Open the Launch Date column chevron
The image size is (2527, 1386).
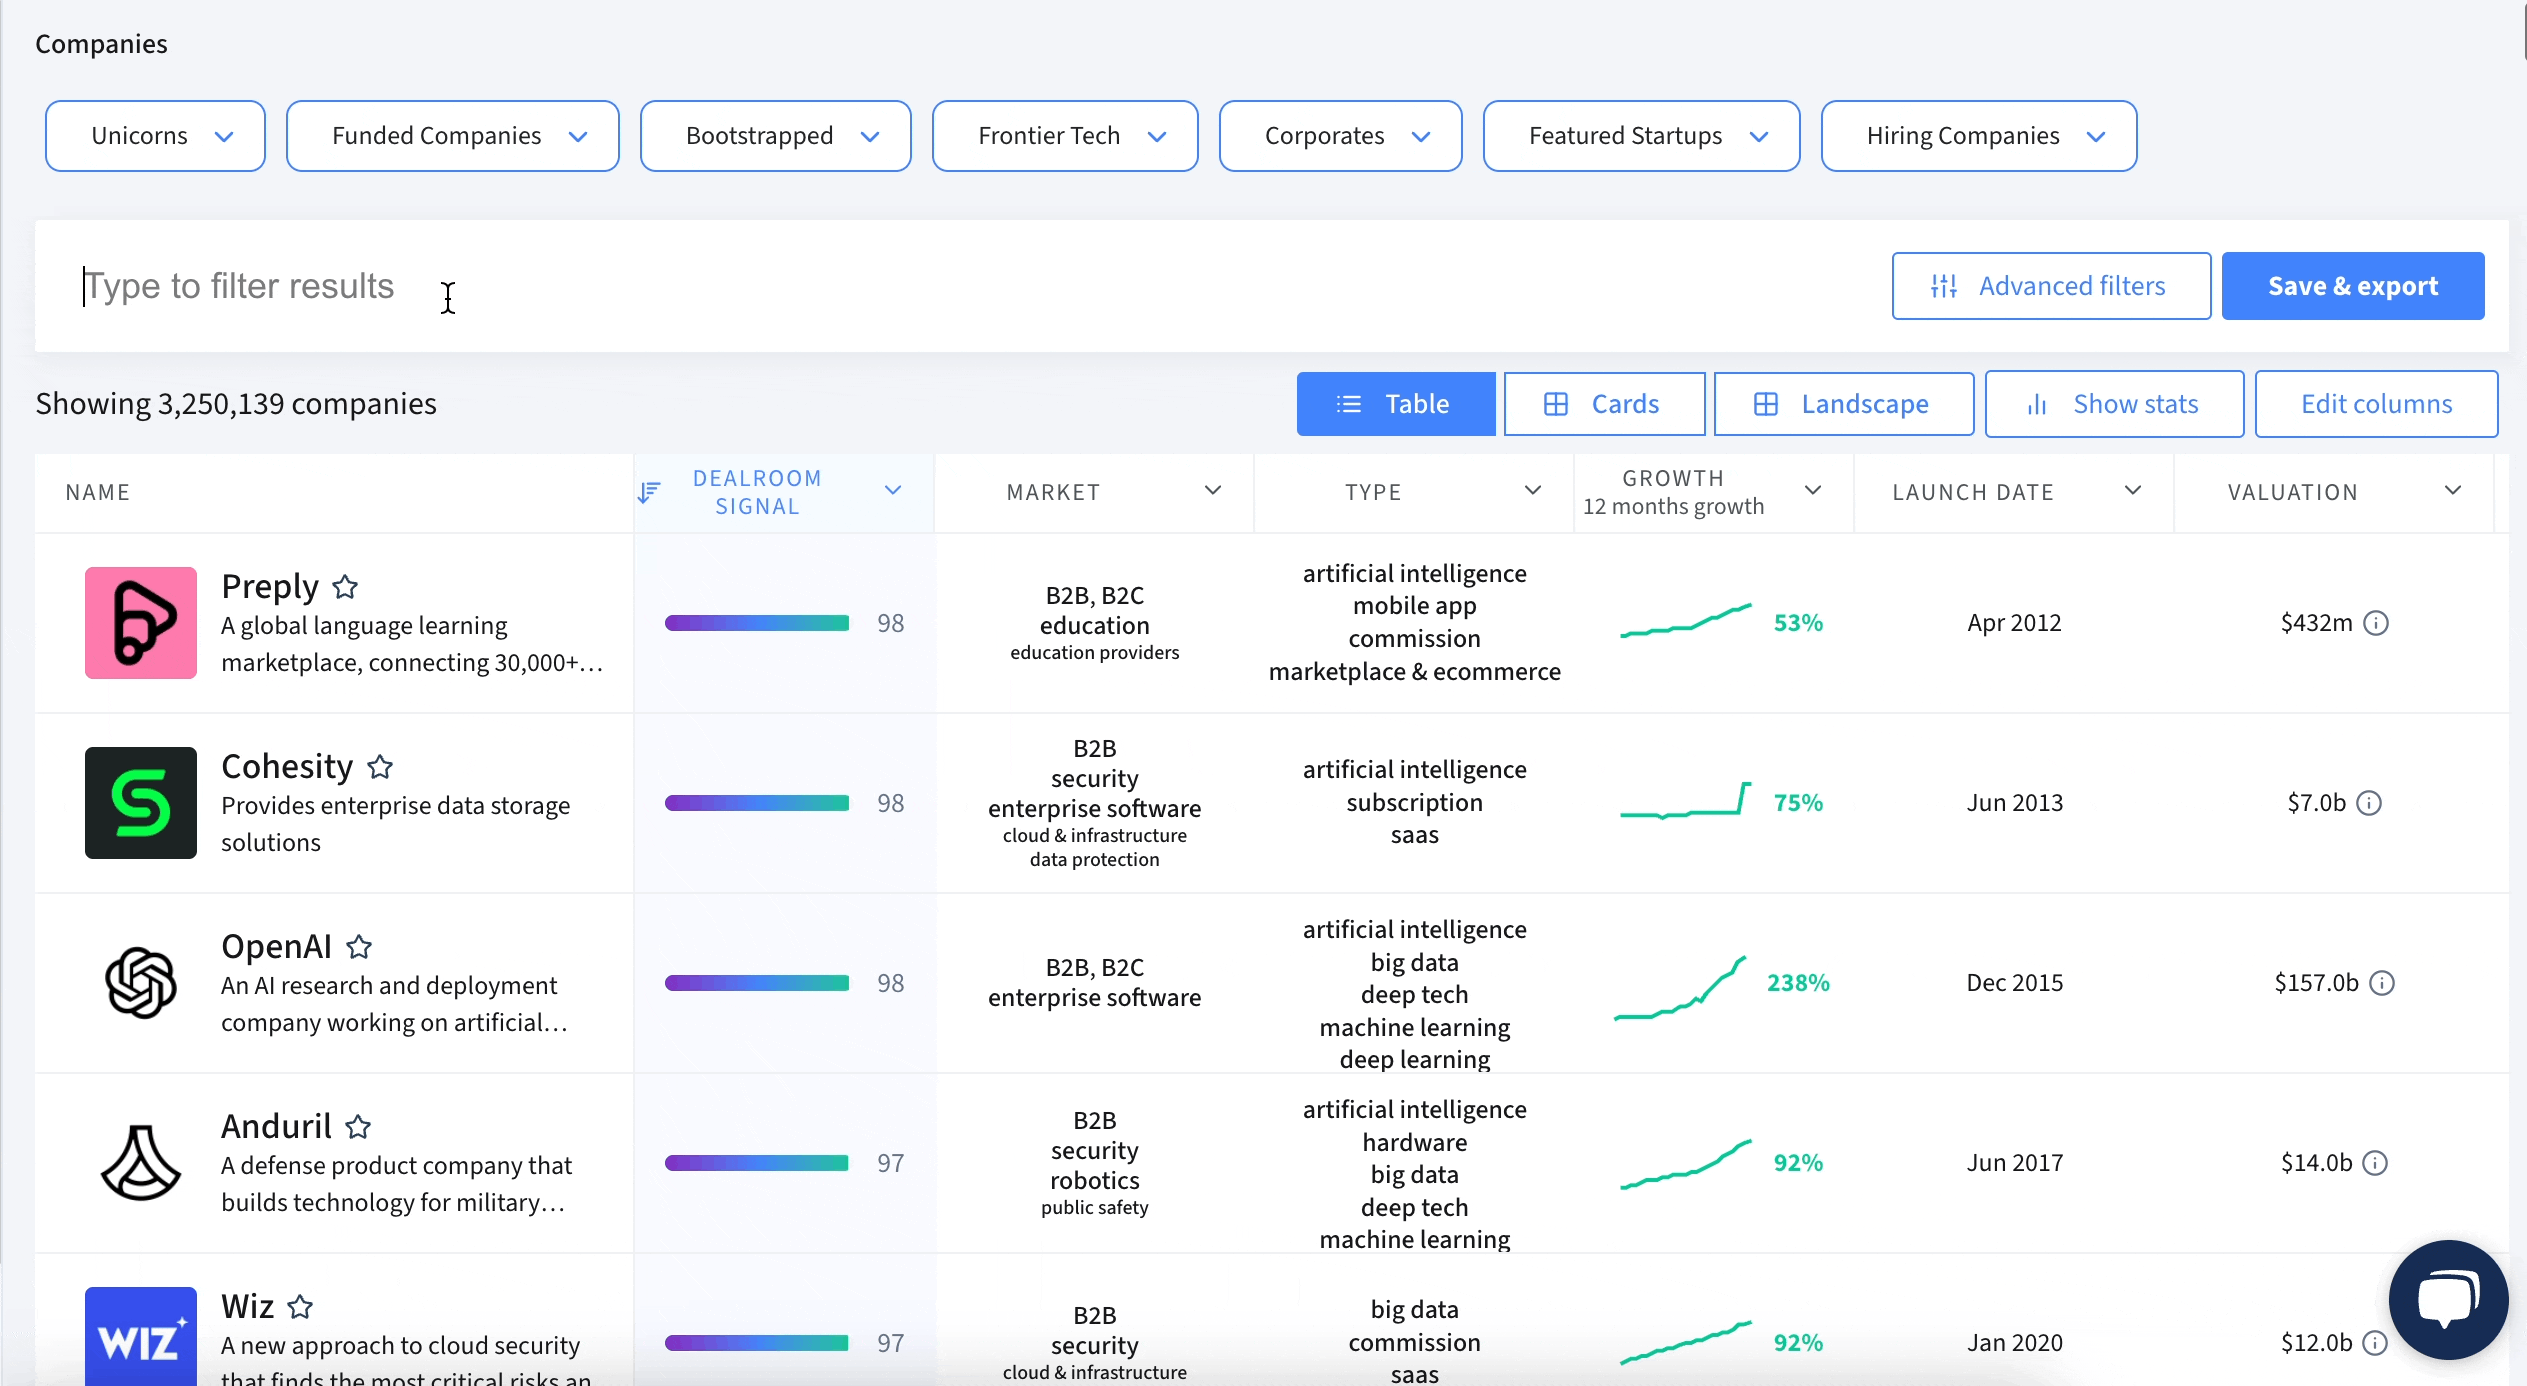point(2133,490)
